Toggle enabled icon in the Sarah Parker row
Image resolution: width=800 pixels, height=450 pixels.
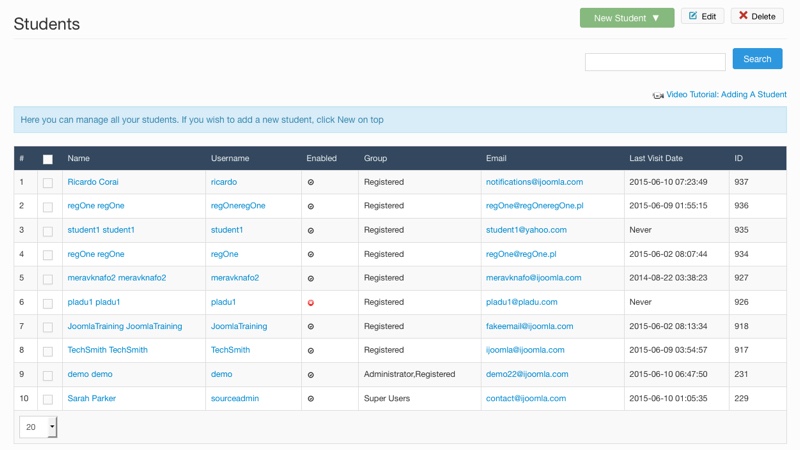point(311,398)
